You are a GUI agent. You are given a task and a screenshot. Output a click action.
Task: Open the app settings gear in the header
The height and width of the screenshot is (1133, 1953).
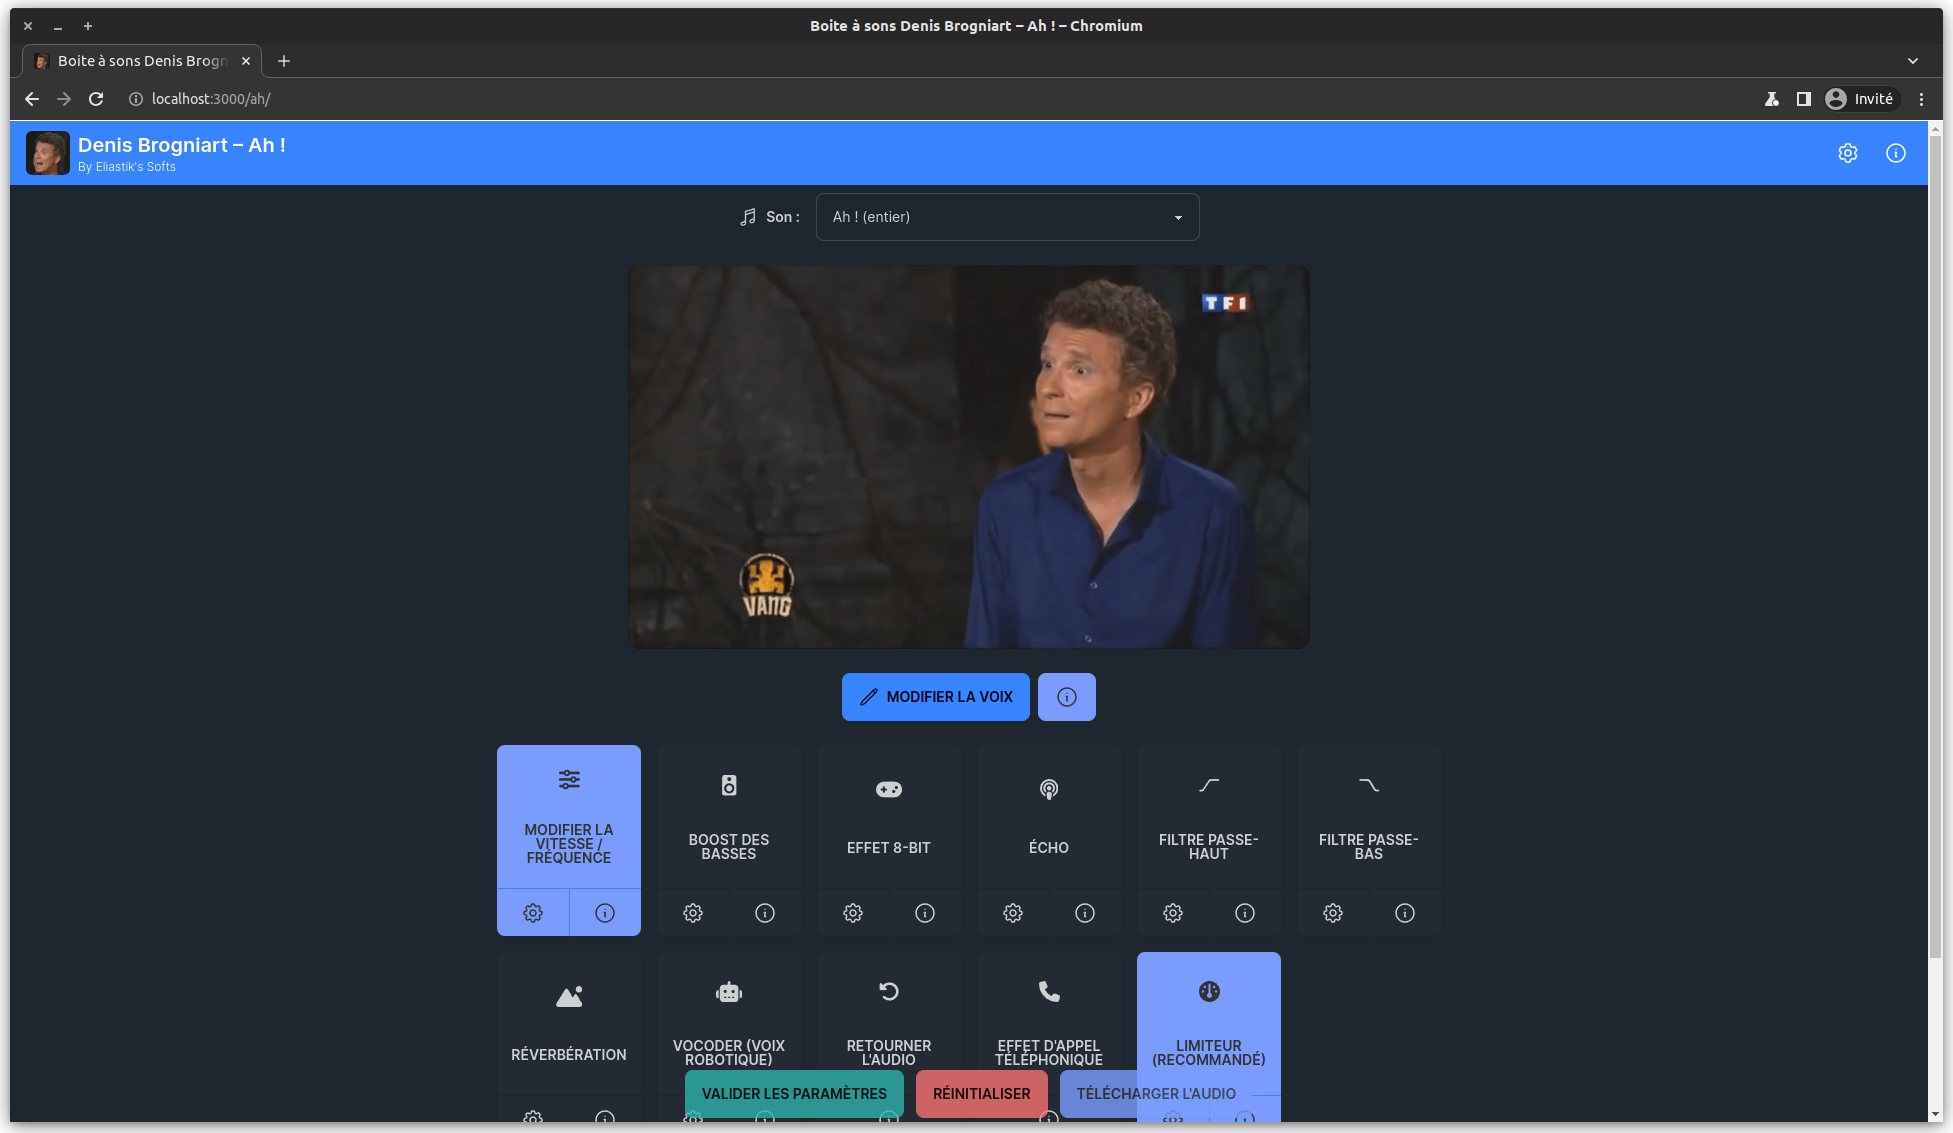coord(1847,153)
